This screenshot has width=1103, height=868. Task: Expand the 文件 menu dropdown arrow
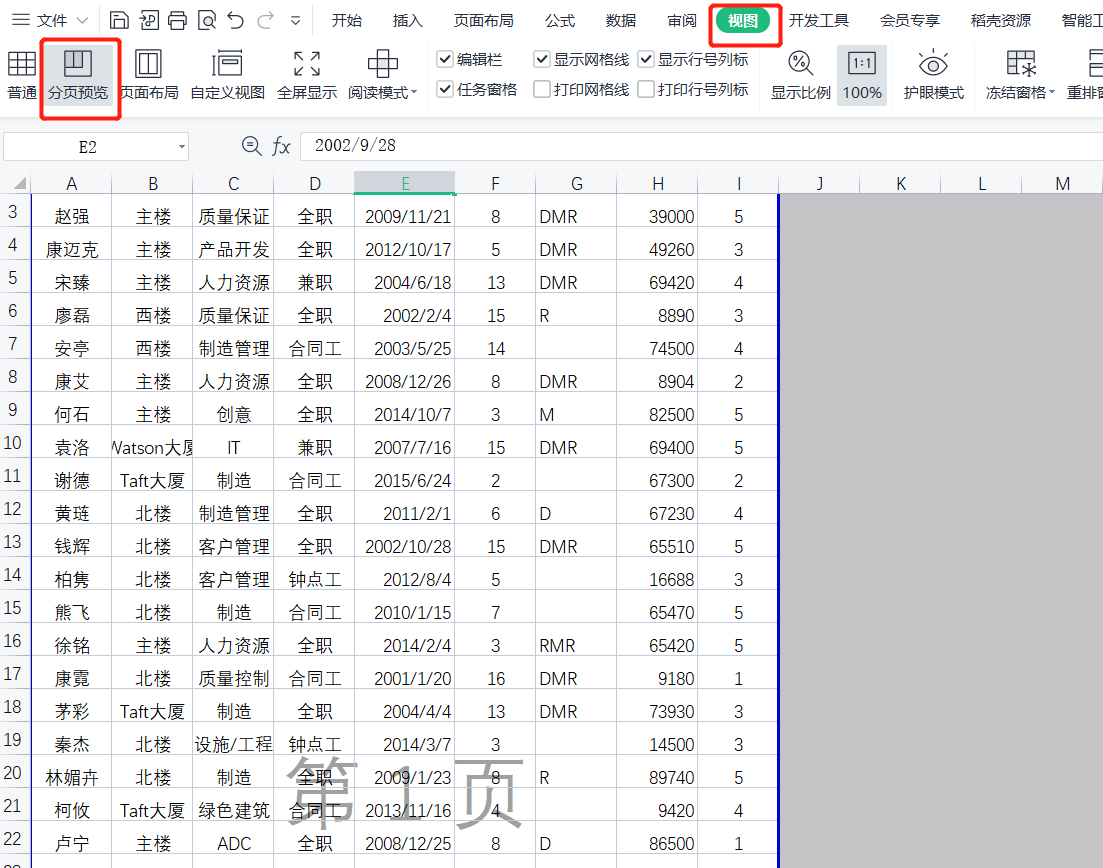(x=82, y=21)
